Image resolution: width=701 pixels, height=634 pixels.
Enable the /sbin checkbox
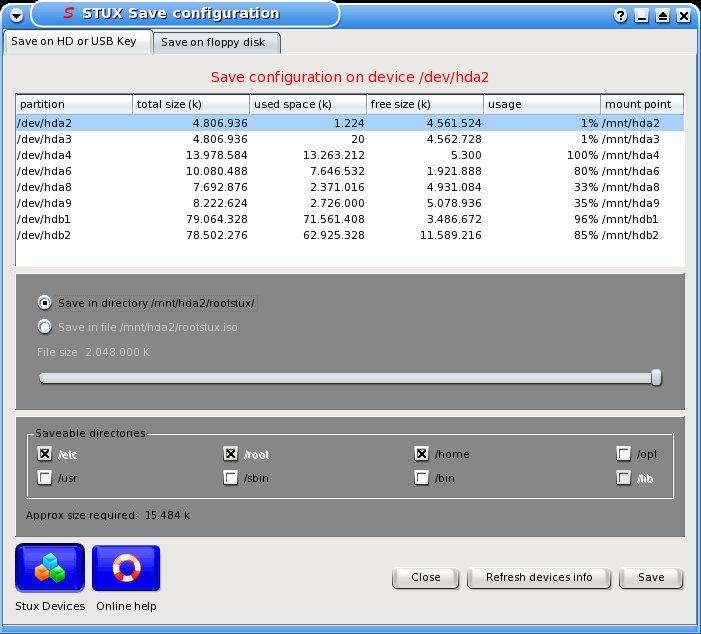pos(230,478)
